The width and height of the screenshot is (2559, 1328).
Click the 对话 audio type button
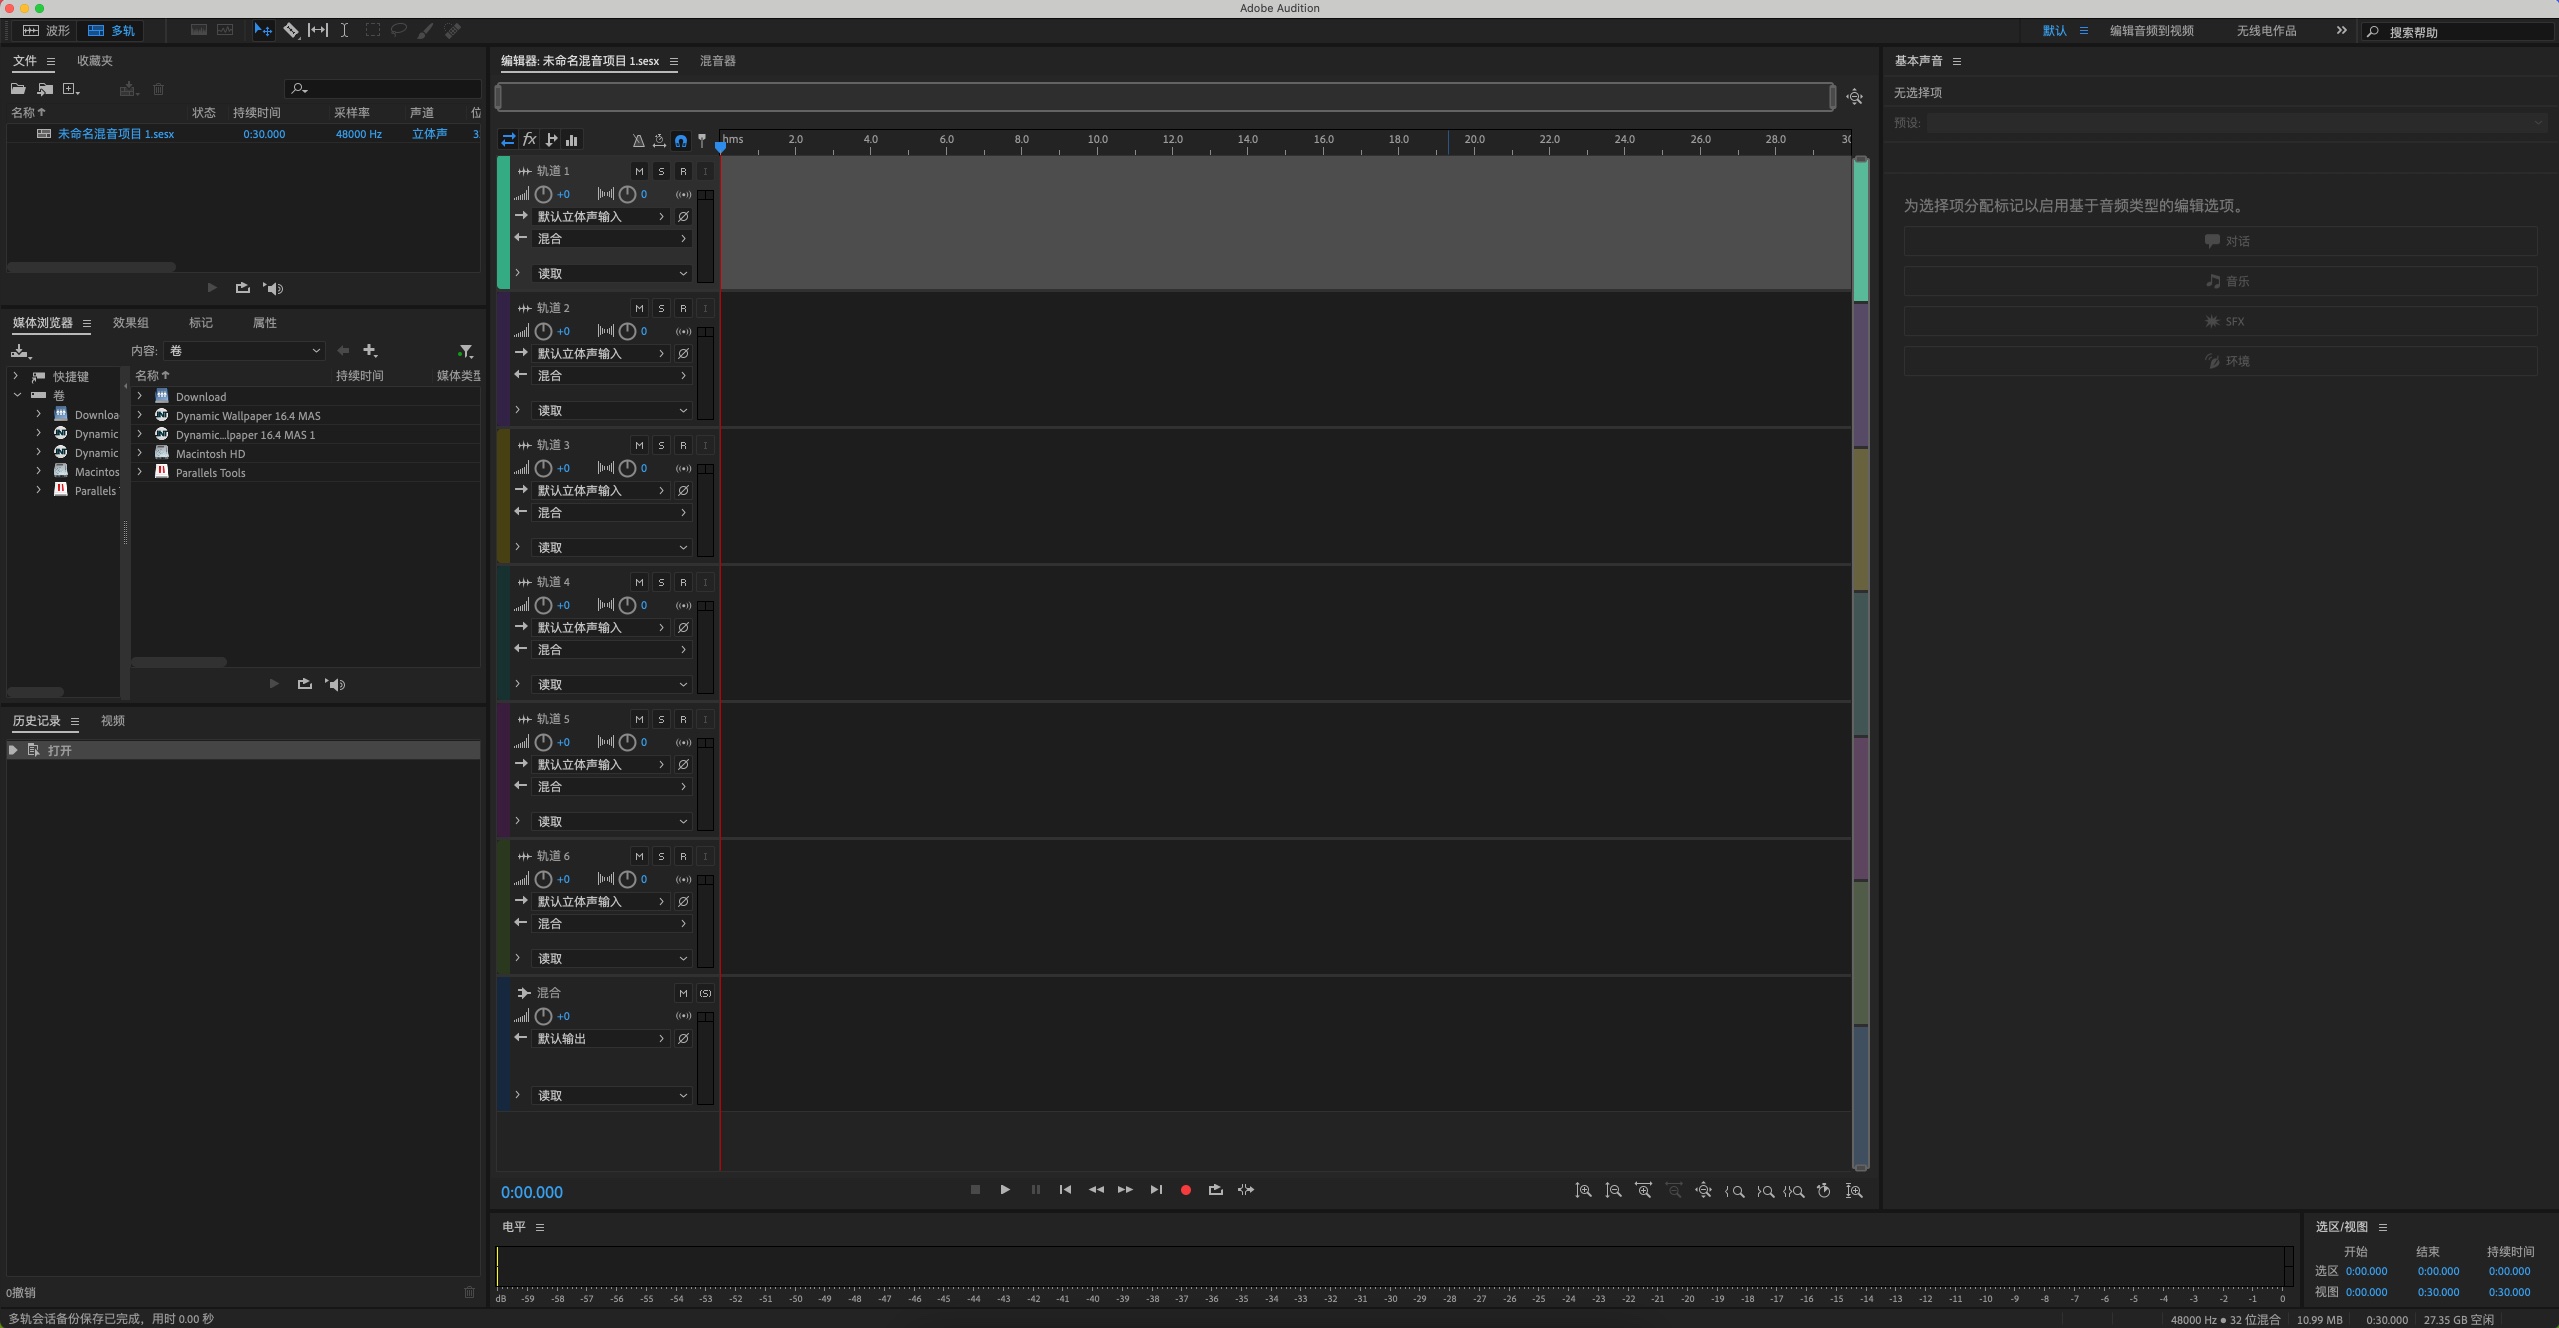2220,241
